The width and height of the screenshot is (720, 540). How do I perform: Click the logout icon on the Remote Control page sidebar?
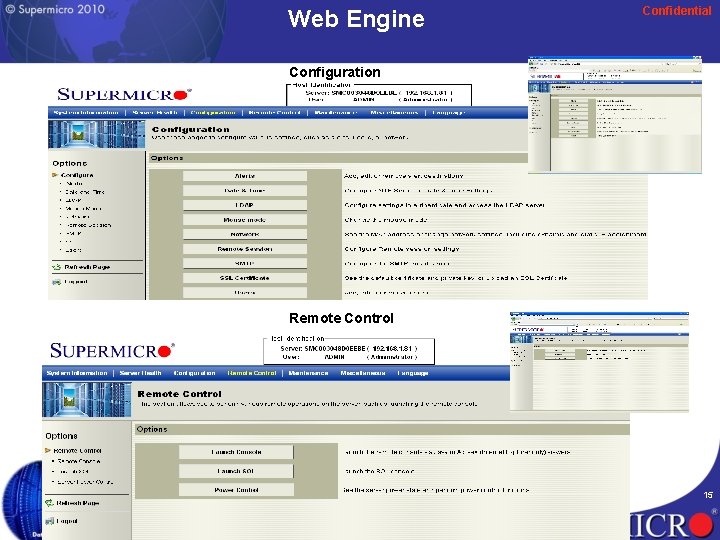(x=50, y=521)
